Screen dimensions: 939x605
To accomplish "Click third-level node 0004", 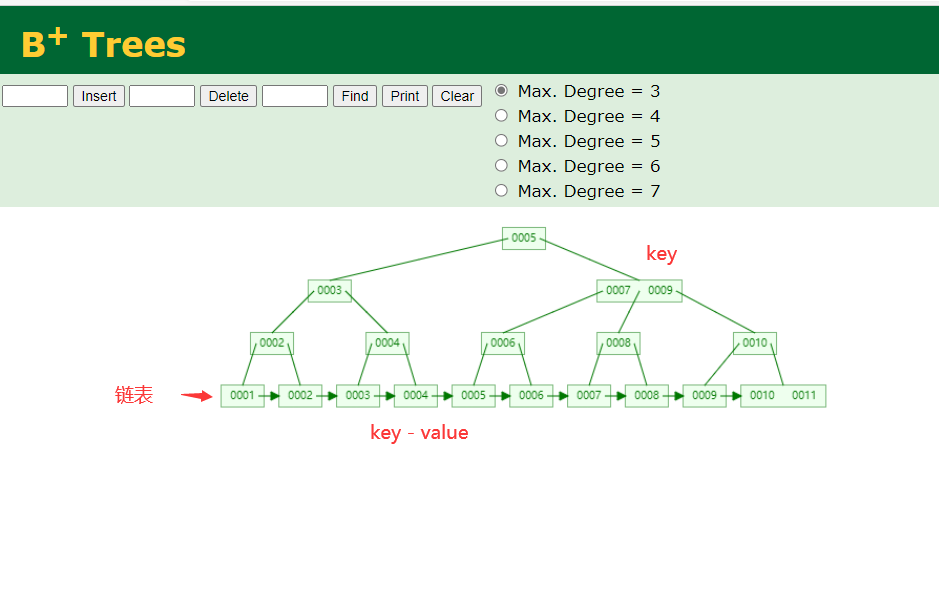I will click(x=387, y=343).
